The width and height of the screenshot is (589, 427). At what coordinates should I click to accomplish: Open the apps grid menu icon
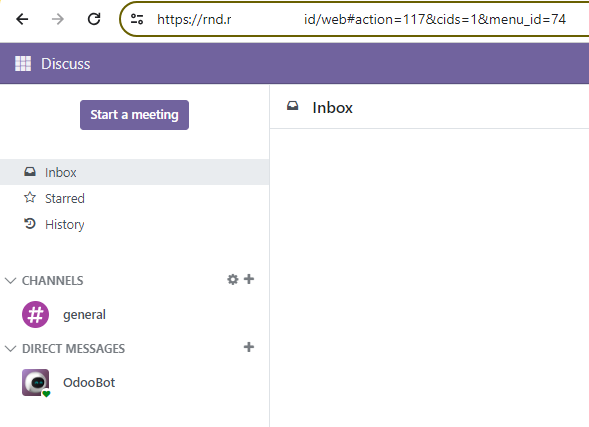tap(23, 63)
